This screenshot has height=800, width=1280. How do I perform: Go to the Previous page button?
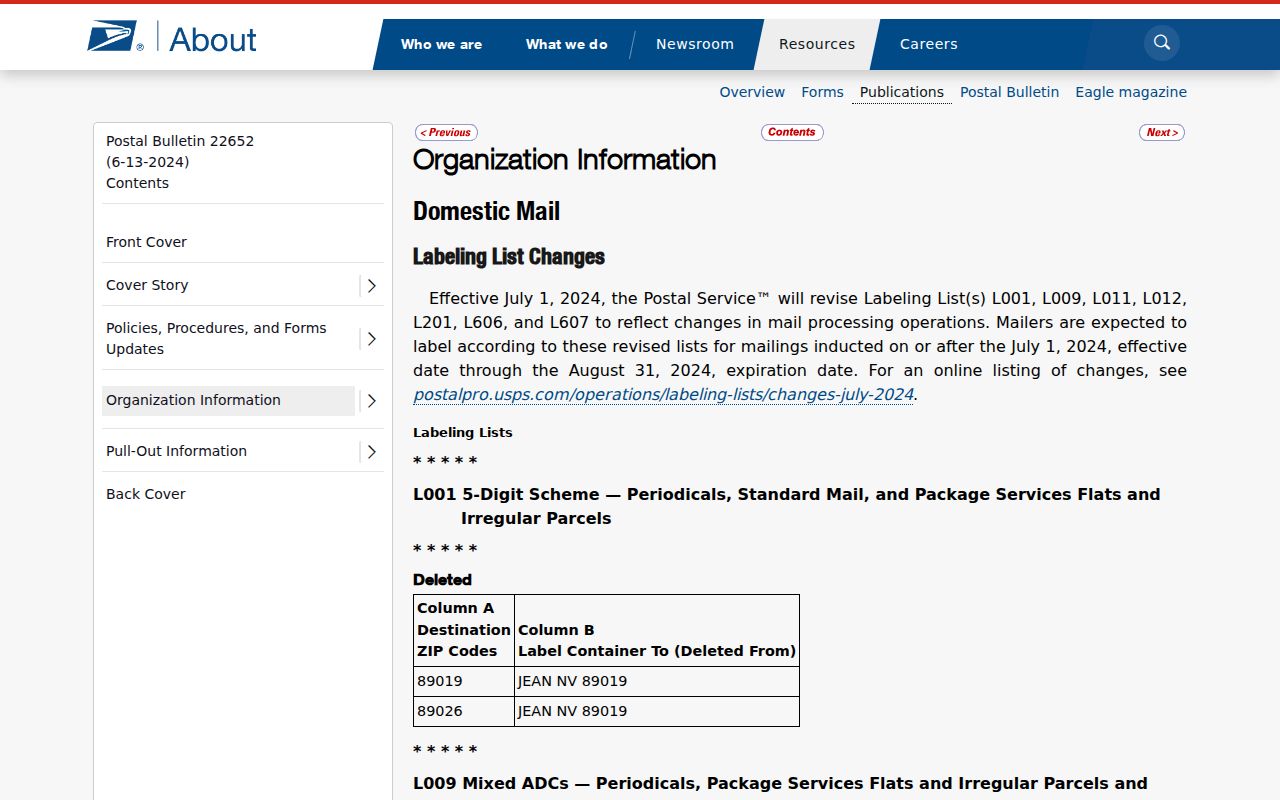pos(446,132)
